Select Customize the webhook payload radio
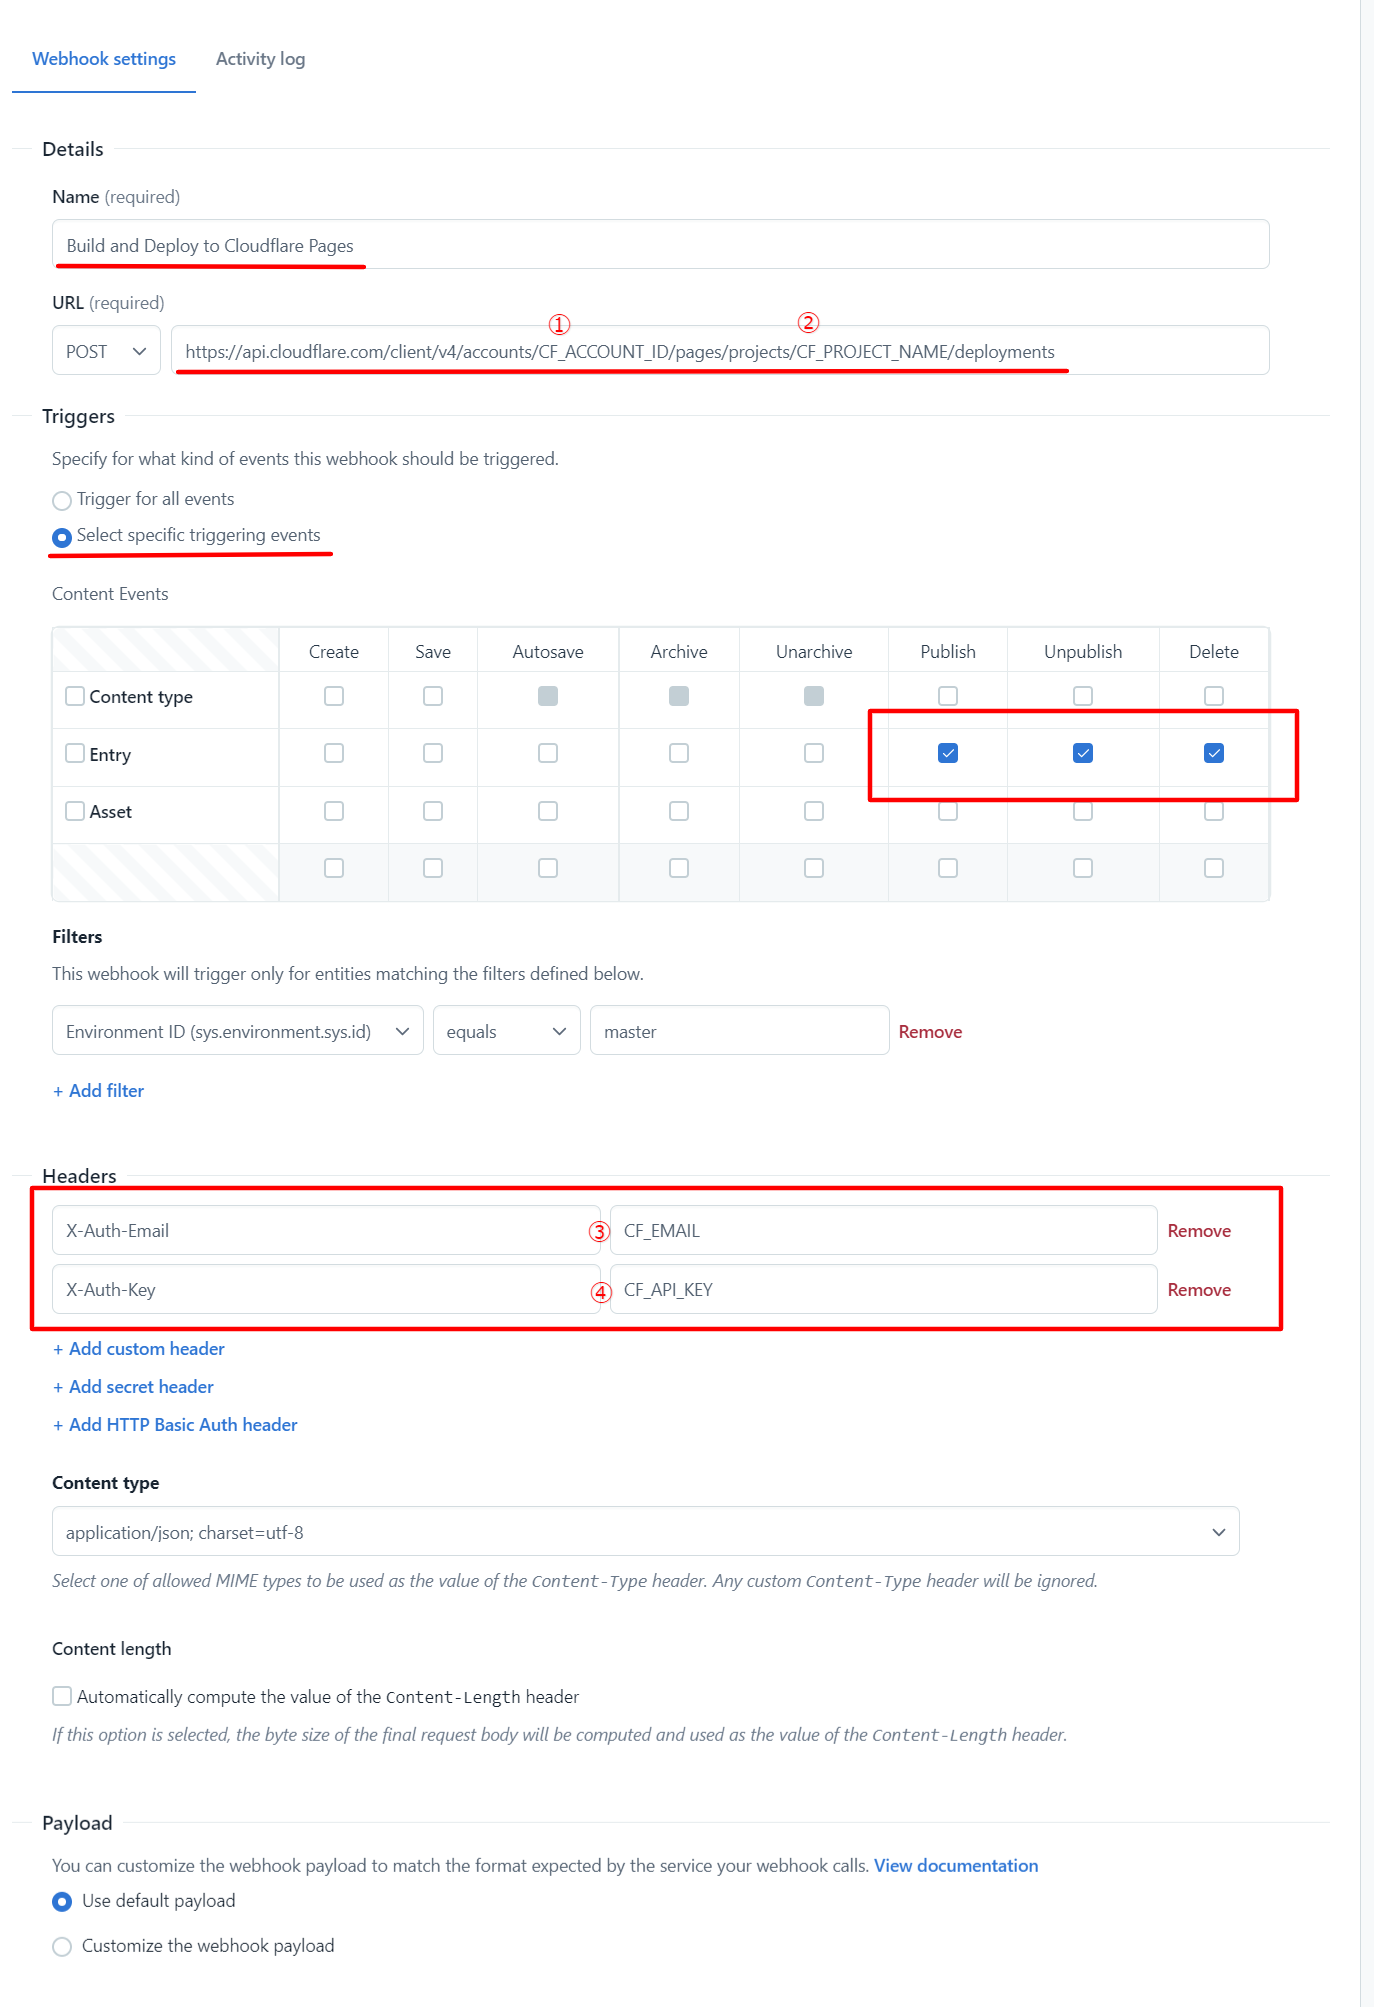1374x2007 pixels. [62, 1946]
